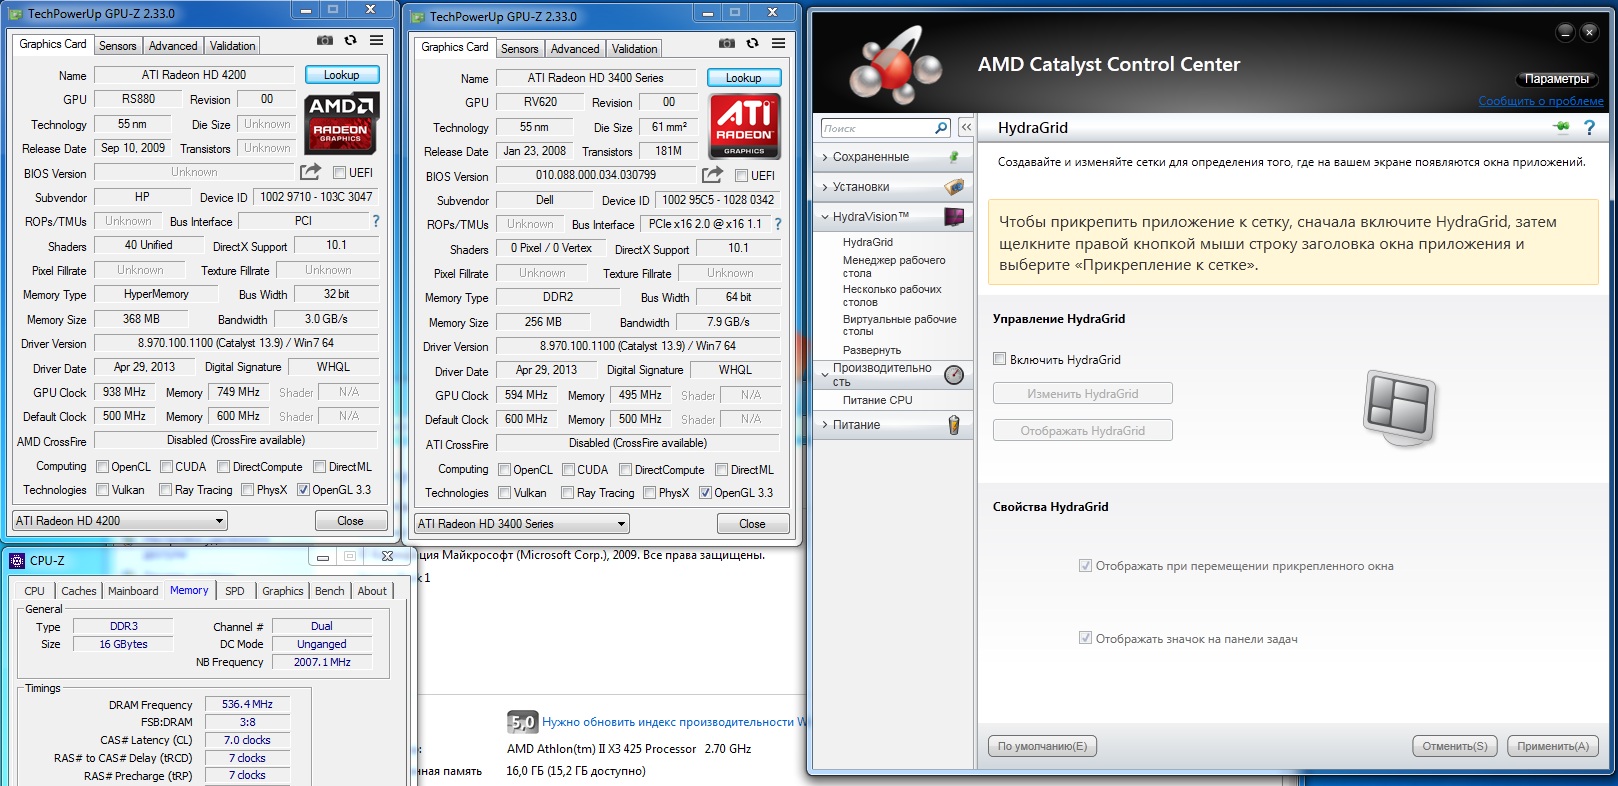The image size is (1618, 786).
Task: Click the magnifier icon in Catalyst search box
Action: 941,128
